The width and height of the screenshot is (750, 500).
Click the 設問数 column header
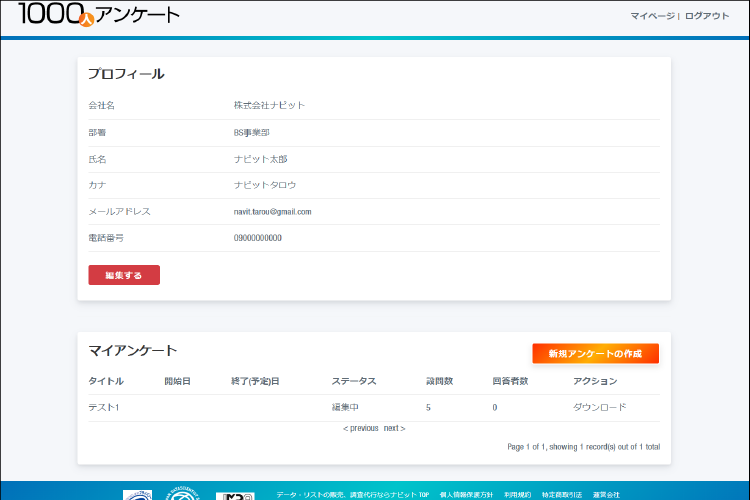(x=440, y=381)
